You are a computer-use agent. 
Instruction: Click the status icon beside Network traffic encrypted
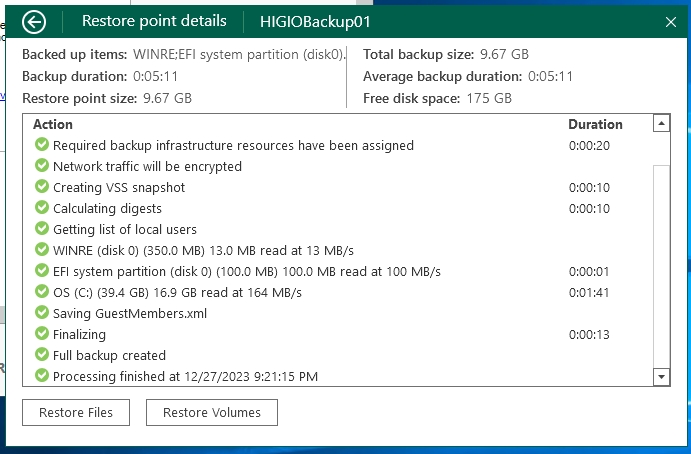click(x=42, y=166)
